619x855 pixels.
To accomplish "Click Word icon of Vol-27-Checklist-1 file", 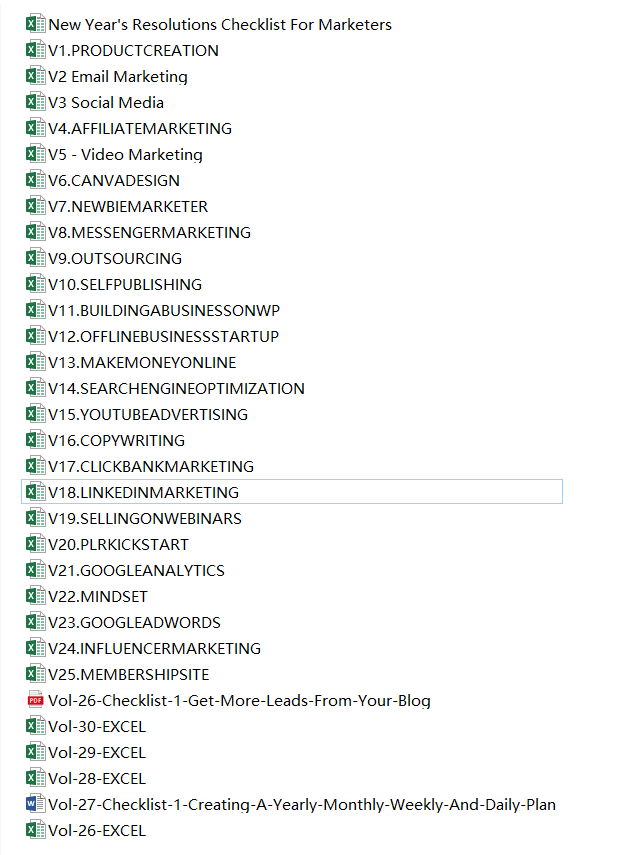I will click(35, 804).
